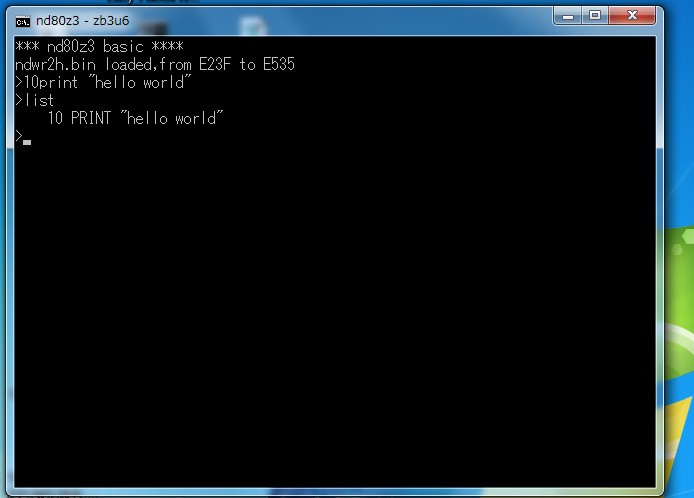
Task: Click the PRINT keyword in the listing
Action: [91, 118]
